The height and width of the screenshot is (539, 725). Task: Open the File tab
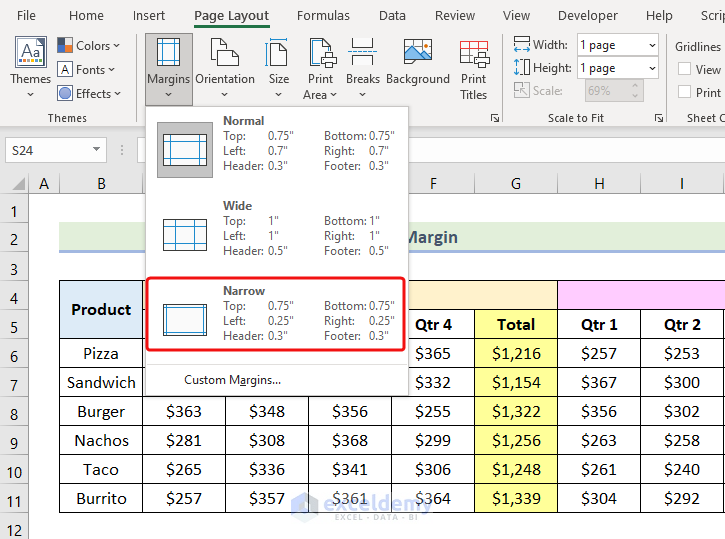26,16
